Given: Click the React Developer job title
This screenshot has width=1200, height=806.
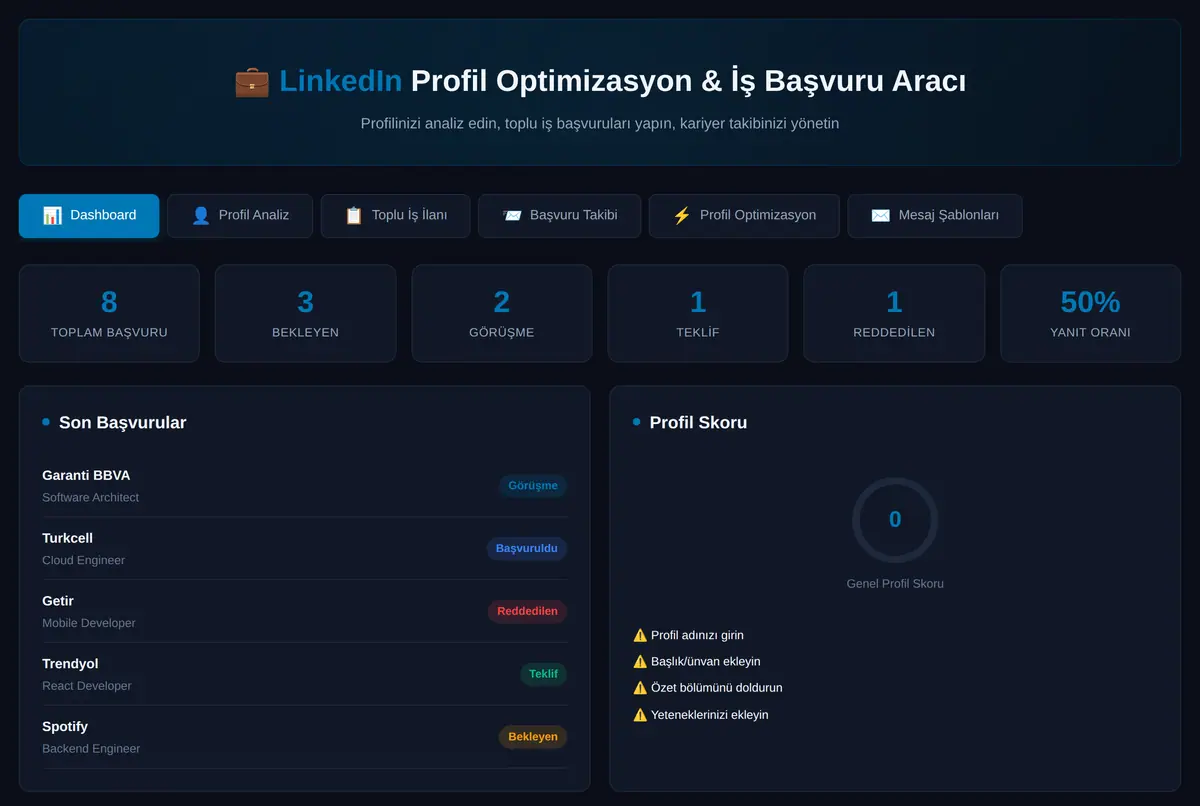Looking at the screenshot, I should pos(87,686).
